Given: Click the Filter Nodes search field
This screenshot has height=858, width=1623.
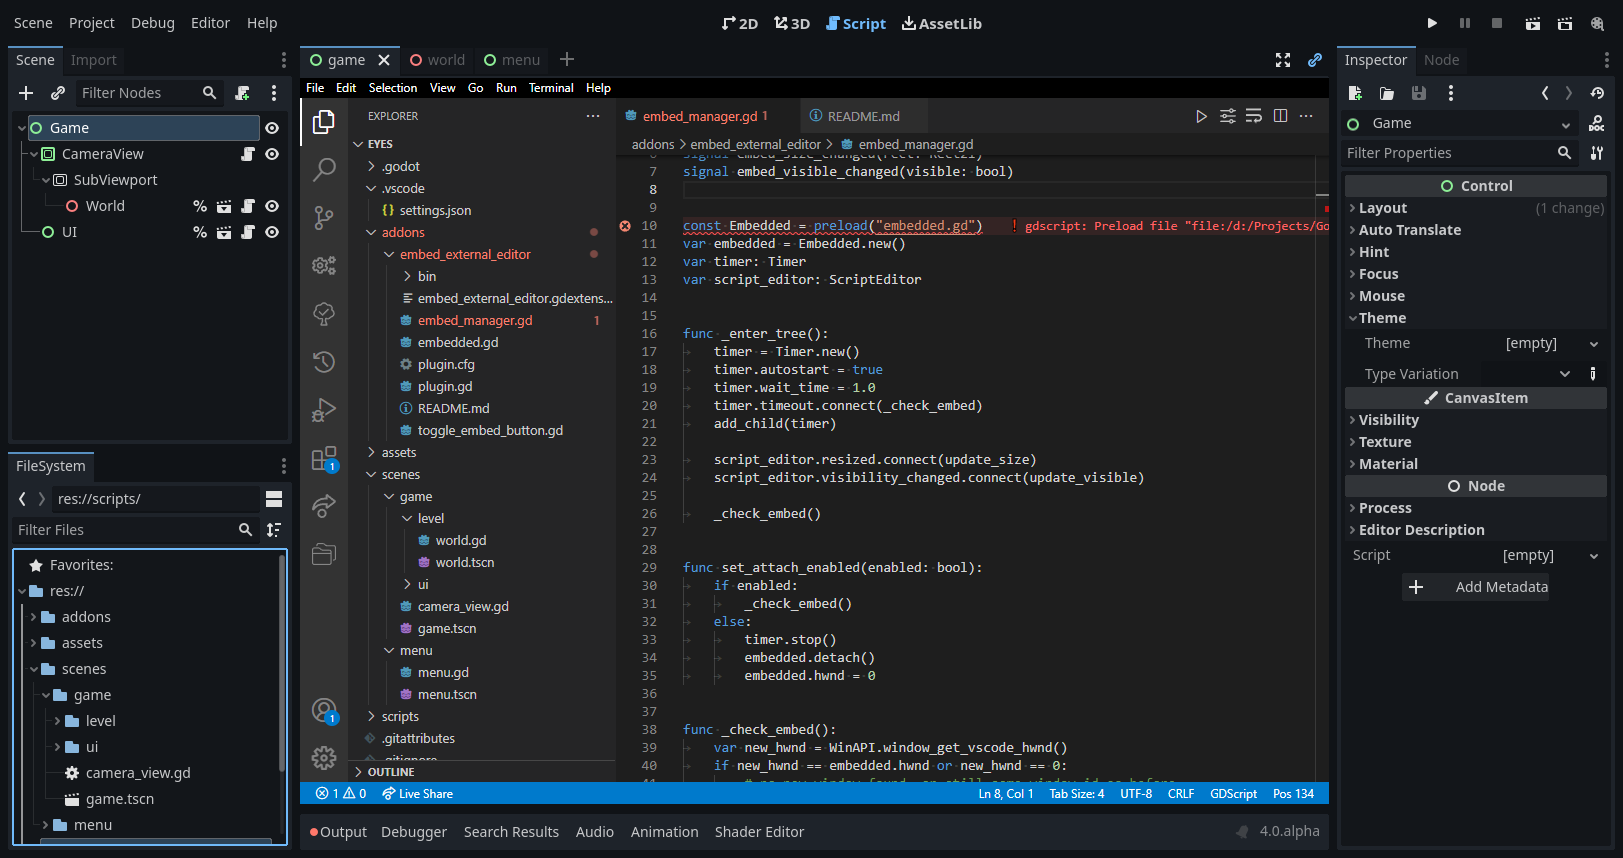Looking at the screenshot, I should point(148,93).
